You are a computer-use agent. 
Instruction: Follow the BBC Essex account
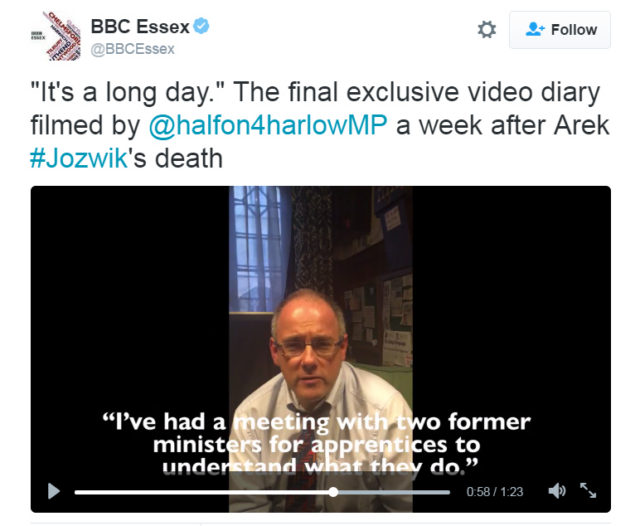tap(560, 30)
